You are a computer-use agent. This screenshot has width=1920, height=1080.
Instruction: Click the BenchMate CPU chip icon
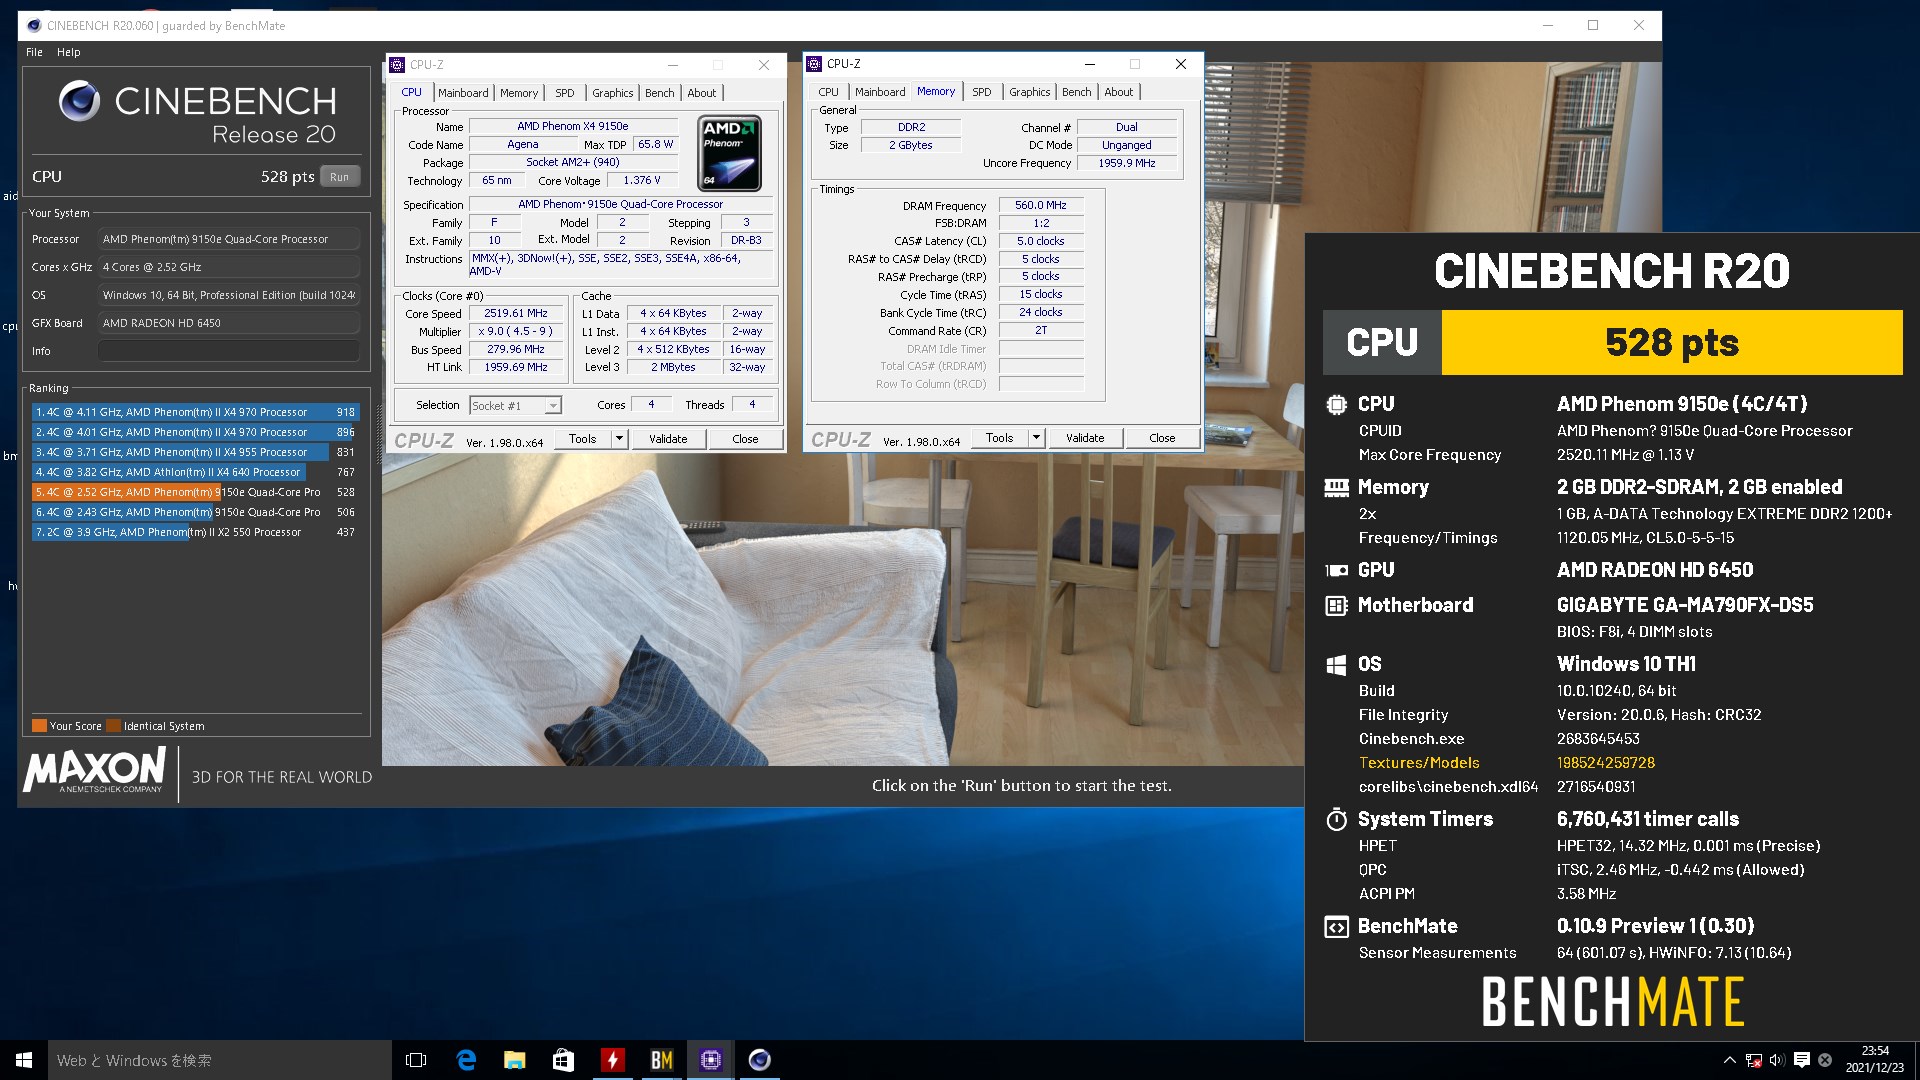1336,404
